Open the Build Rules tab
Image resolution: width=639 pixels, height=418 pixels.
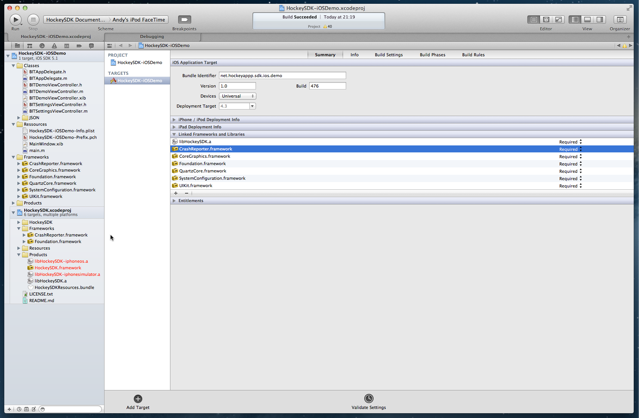tap(473, 55)
